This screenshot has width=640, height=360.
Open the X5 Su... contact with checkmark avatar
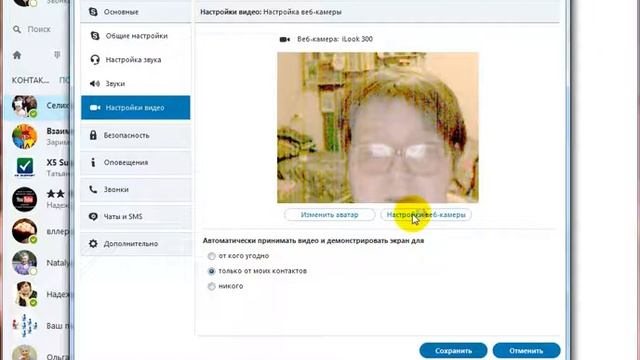coord(37,167)
